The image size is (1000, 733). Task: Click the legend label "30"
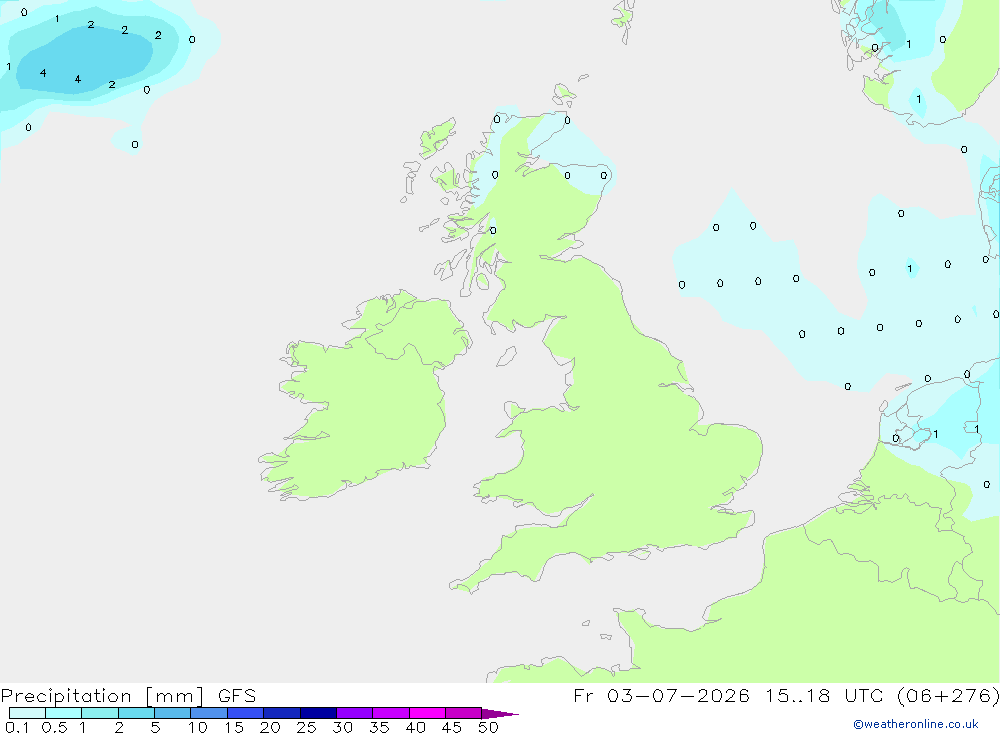343,727
